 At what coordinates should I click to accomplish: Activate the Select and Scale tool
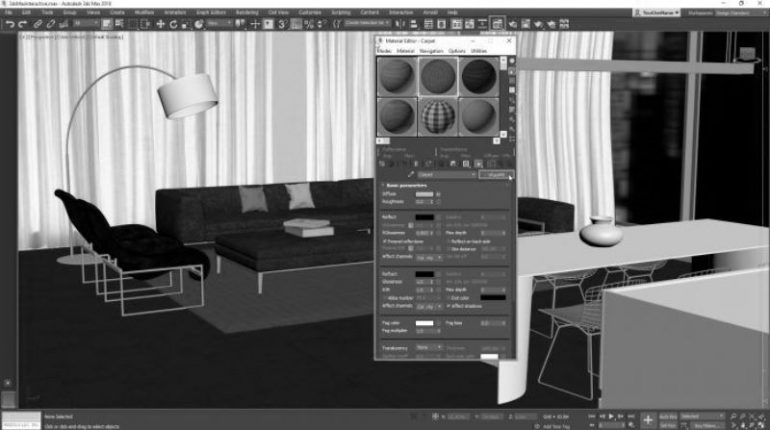[186, 24]
